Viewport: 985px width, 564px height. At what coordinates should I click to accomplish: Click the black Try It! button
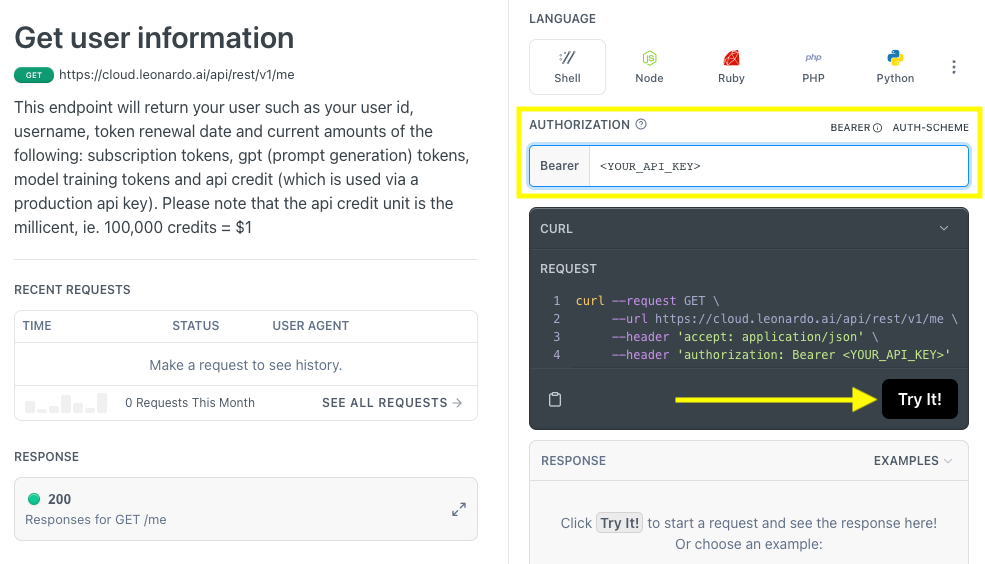point(920,399)
